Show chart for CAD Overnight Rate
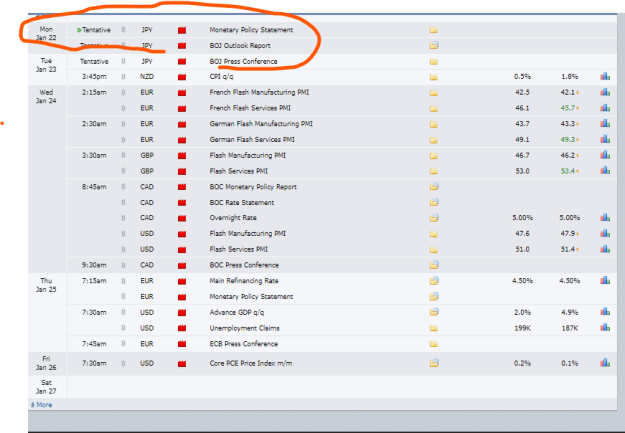The width and height of the screenshot is (625, 433). point(605,217)
